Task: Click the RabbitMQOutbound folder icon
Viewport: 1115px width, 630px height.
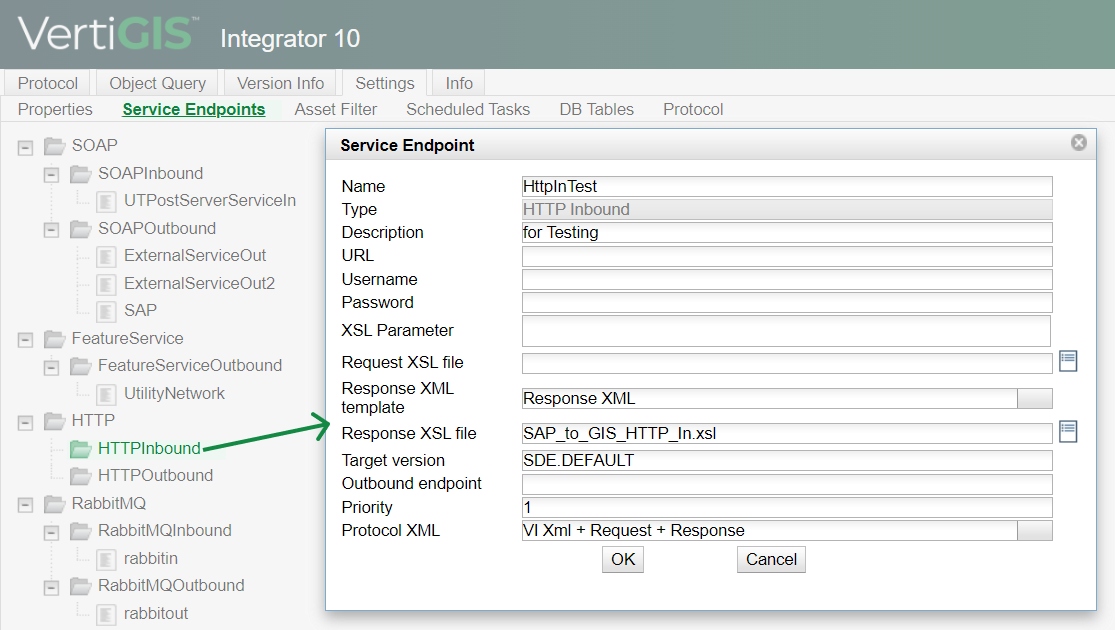Action: tap(80, 586)
